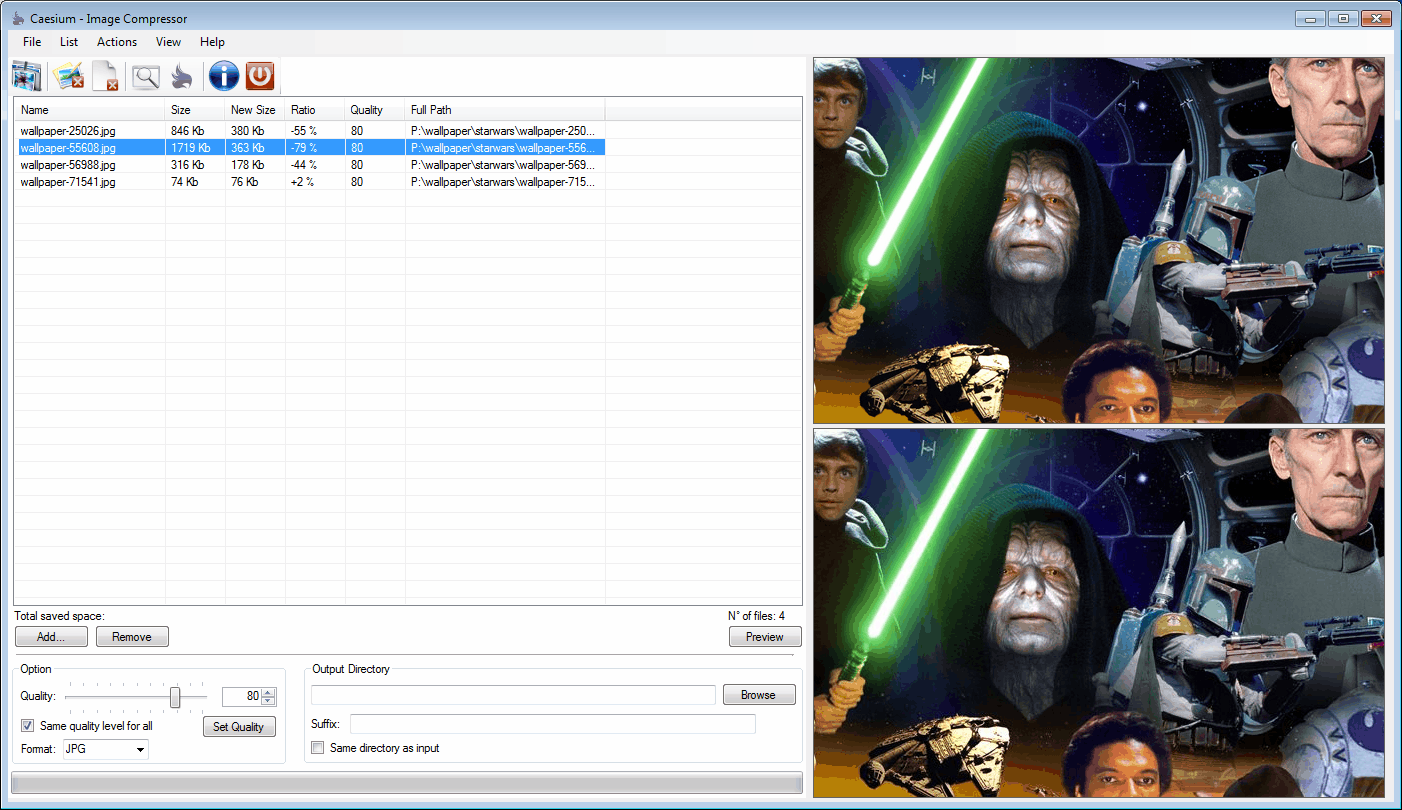Select wallpaper-71541.jpg in the file list
Viewport: 1402px width, 810px height.
[x=68, y=182]
